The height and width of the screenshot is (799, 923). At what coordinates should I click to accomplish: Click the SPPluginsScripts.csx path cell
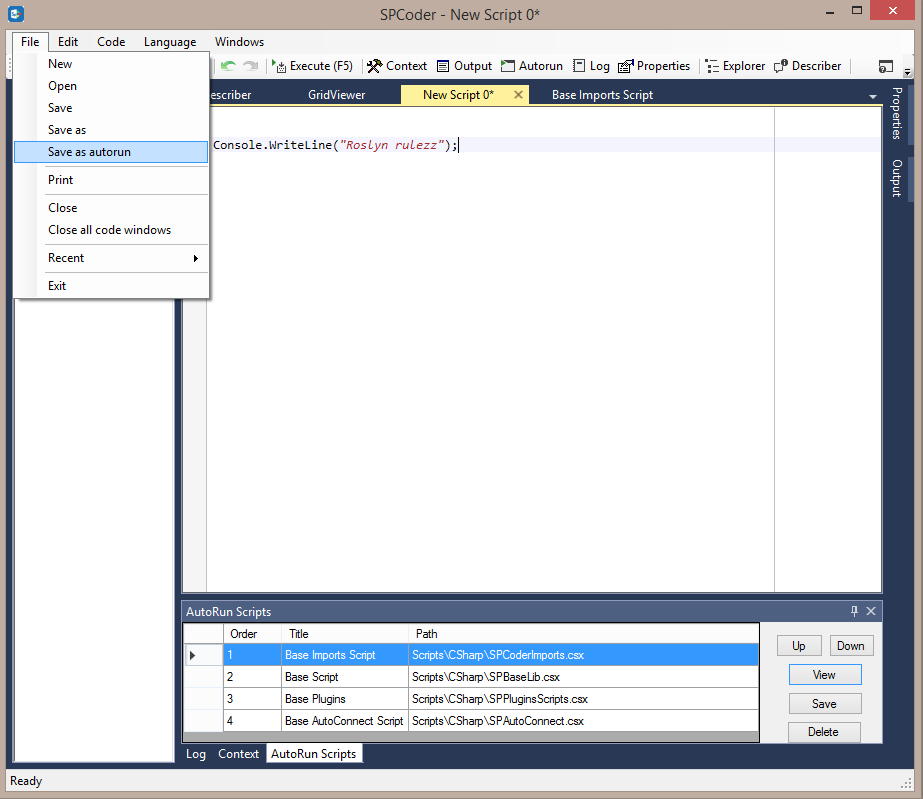point(583,699)
